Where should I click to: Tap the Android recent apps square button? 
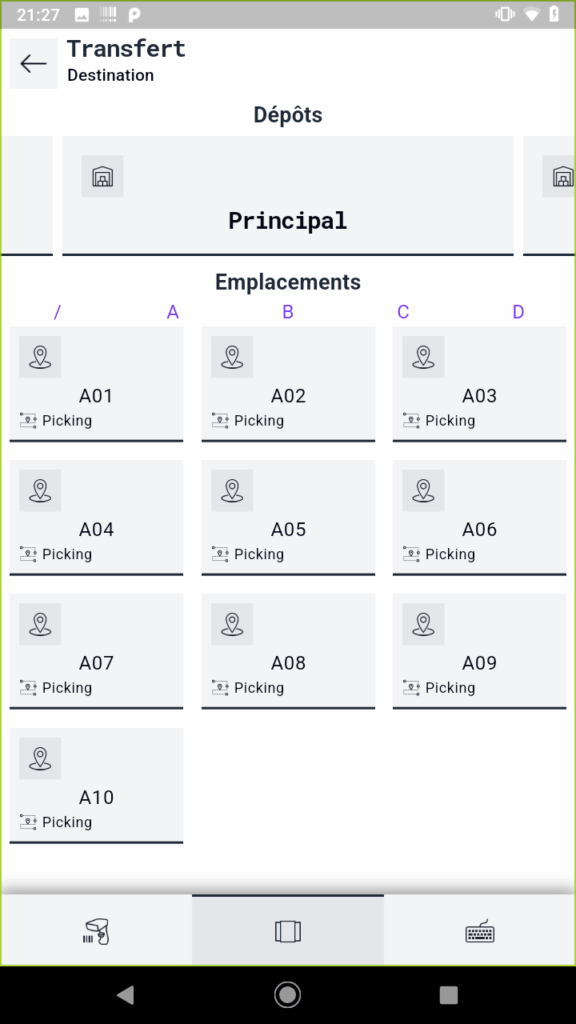[x=449, y=995]
